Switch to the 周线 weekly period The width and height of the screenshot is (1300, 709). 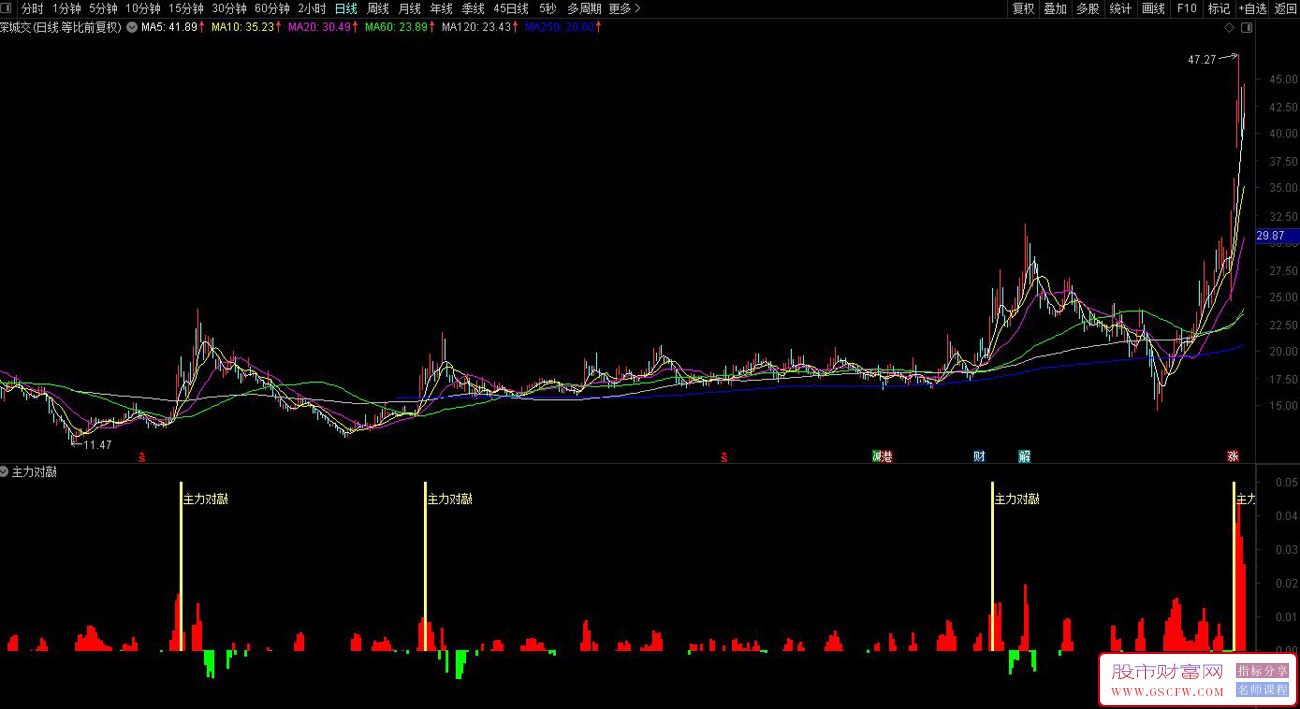pos(378,8)
